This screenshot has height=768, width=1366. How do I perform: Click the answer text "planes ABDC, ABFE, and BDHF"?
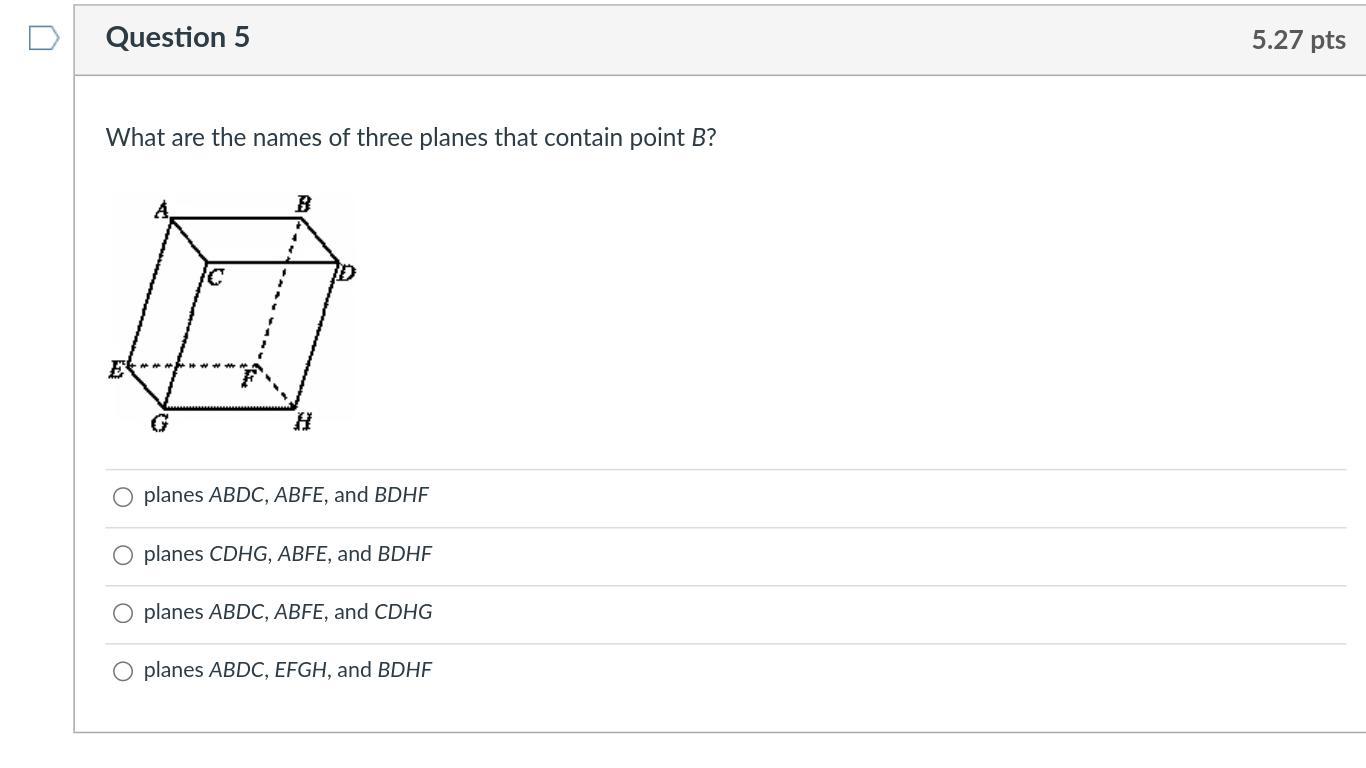click(x=286, y=495)
